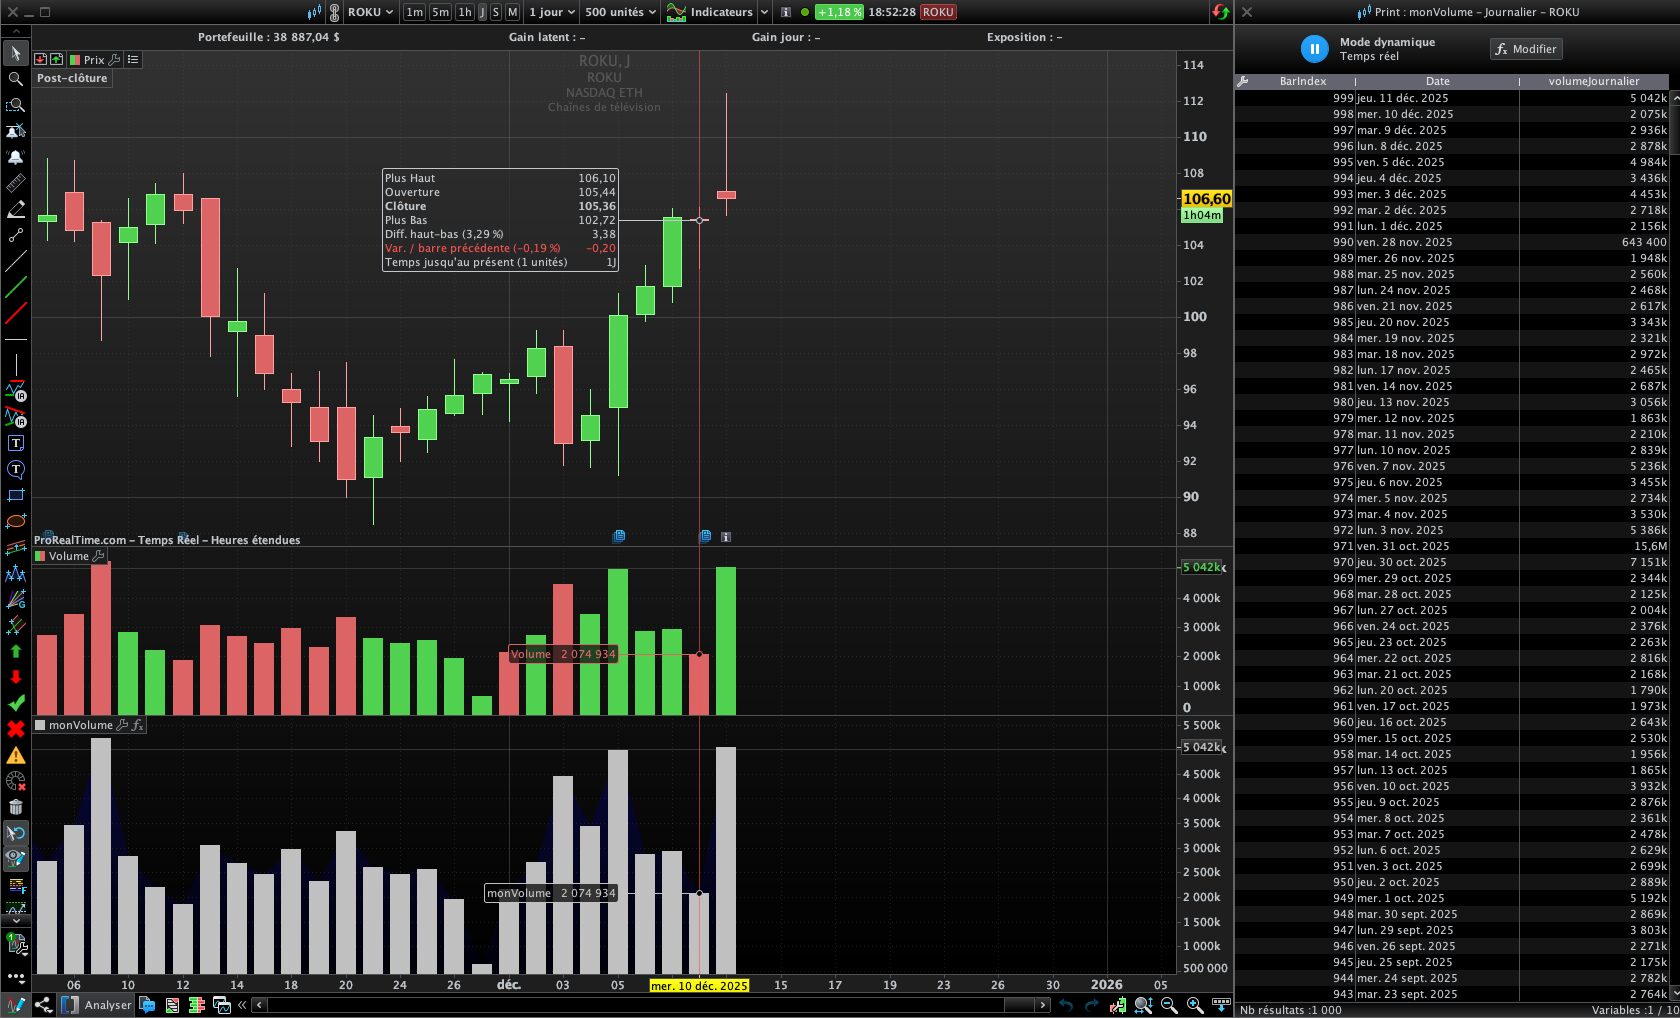
Task: Click the info icon in top toolbar
Action: click(786, 12)
